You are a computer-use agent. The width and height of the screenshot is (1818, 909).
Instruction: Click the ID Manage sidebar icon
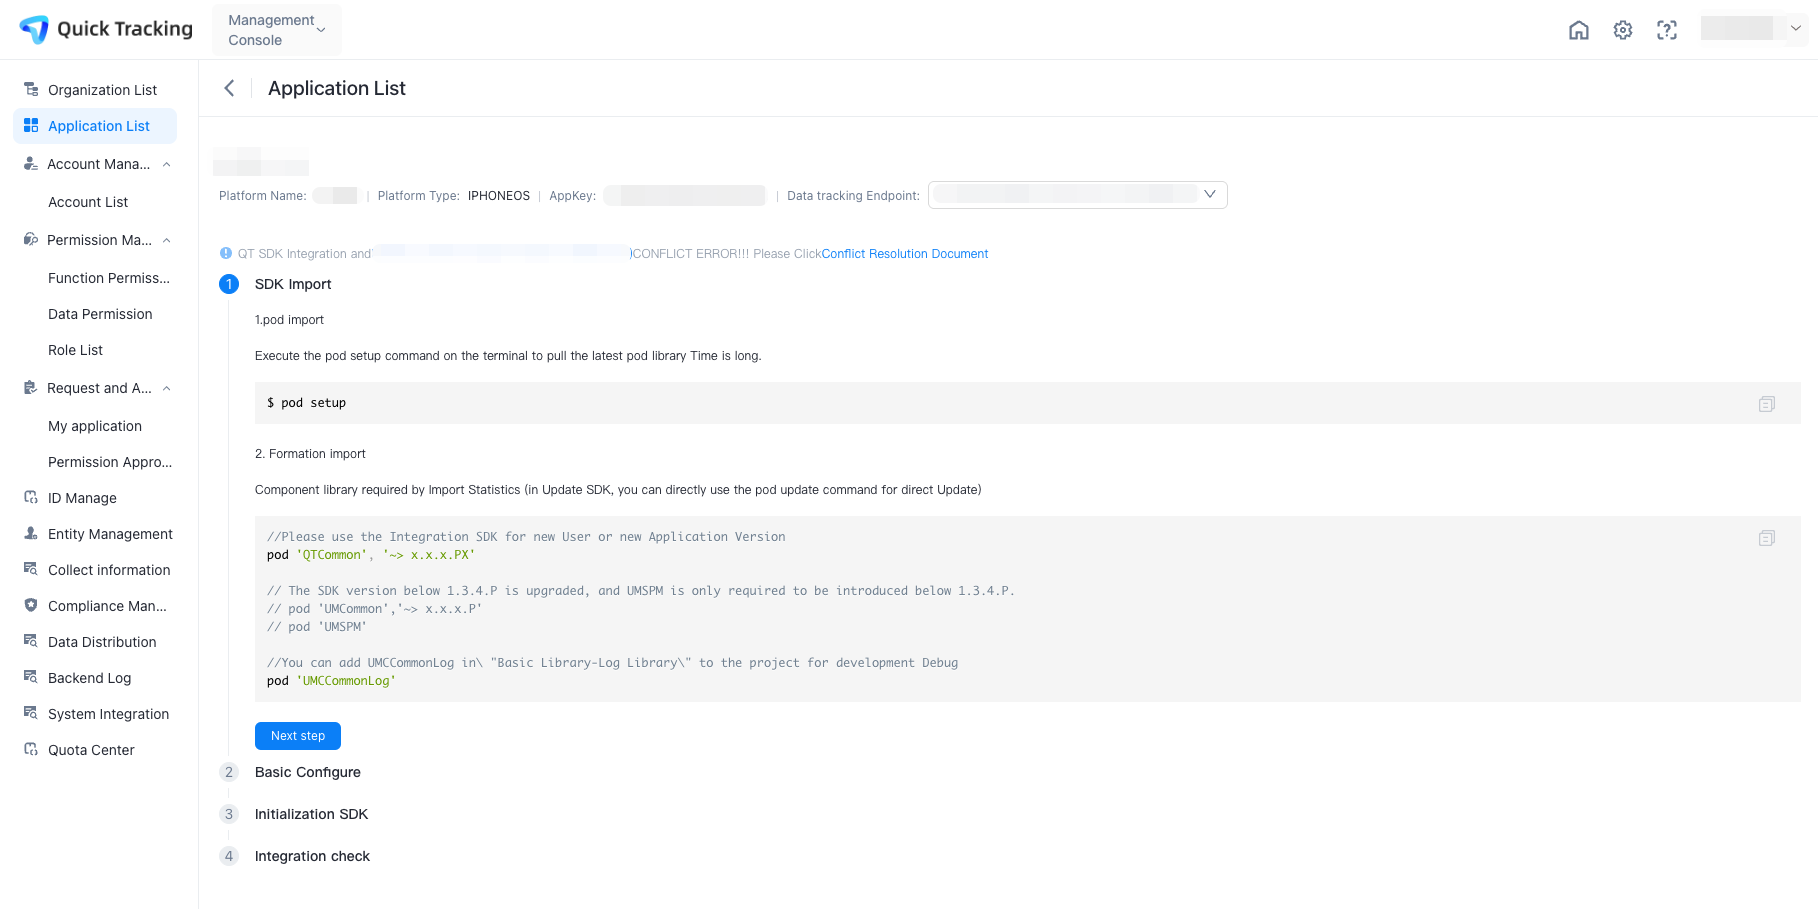pyautogui.click(x=31, y=498)
